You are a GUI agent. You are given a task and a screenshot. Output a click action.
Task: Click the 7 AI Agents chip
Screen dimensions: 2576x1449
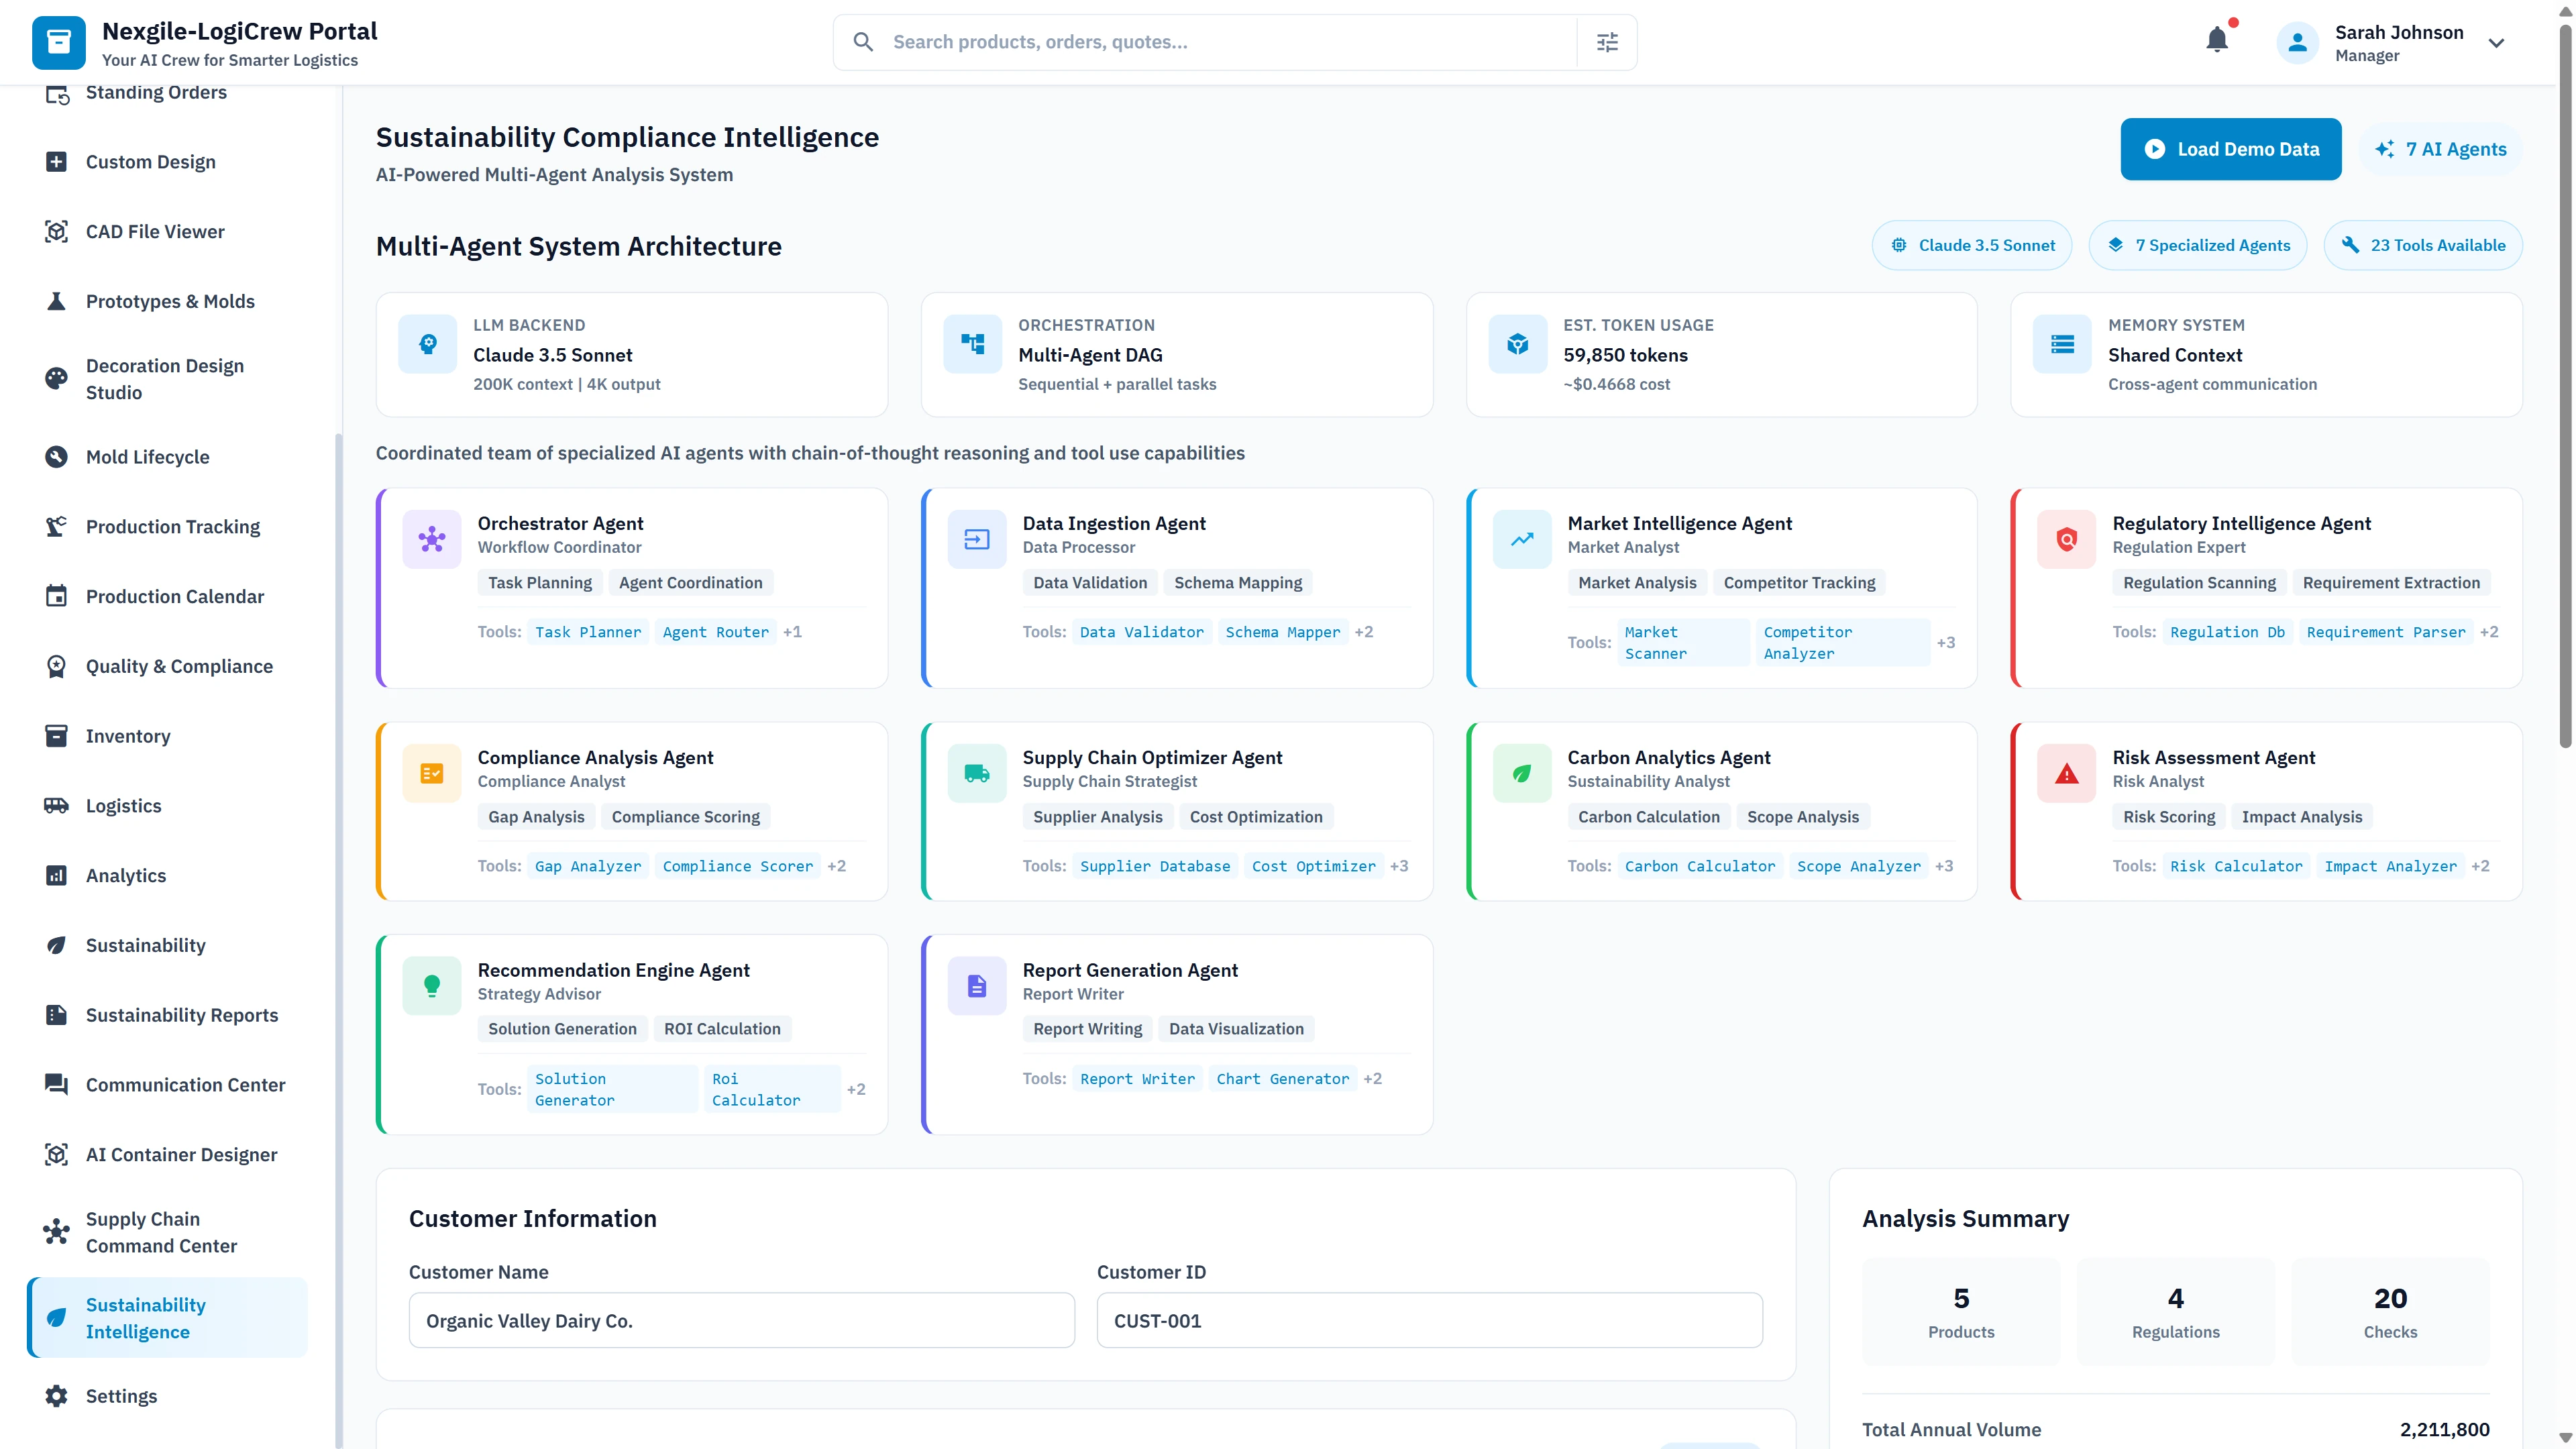pos(2440,149)
